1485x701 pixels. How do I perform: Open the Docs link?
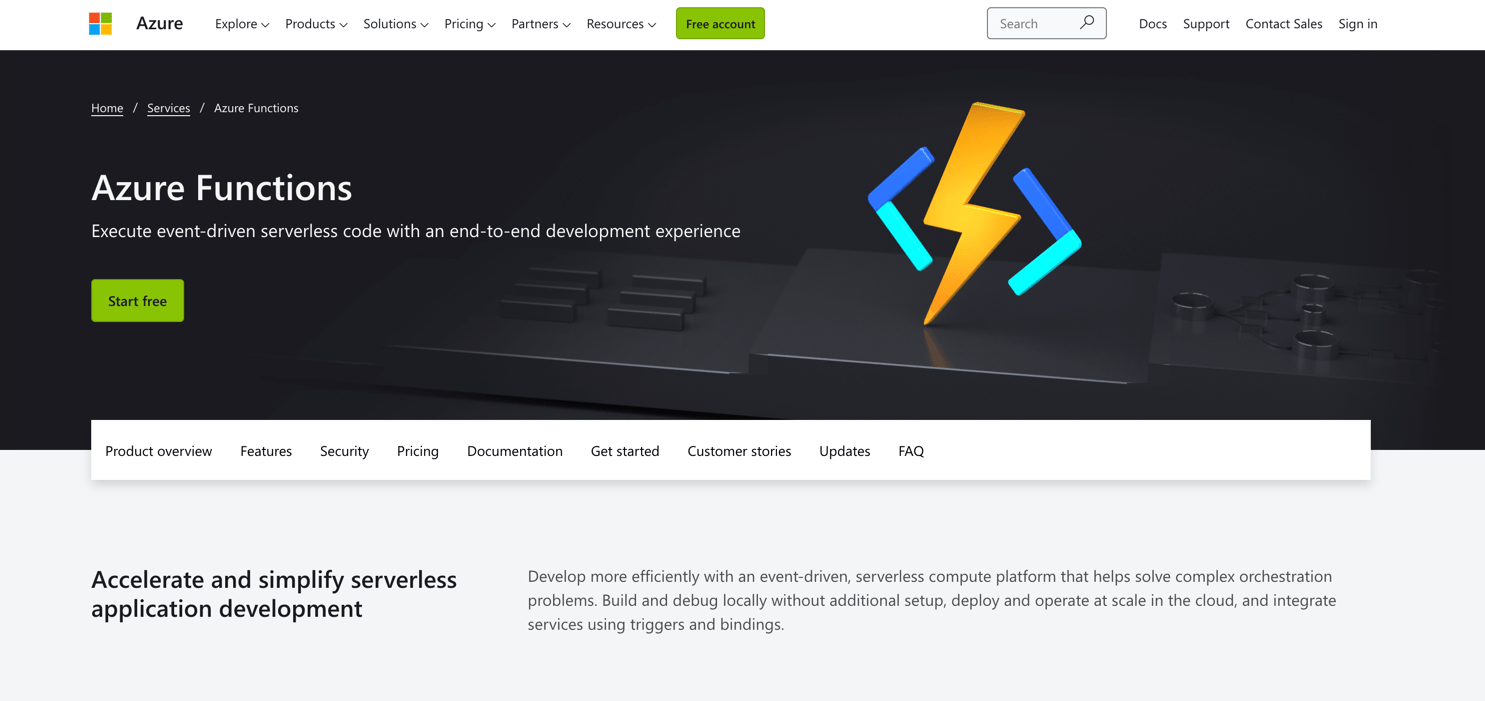[x=1152, y=23]
